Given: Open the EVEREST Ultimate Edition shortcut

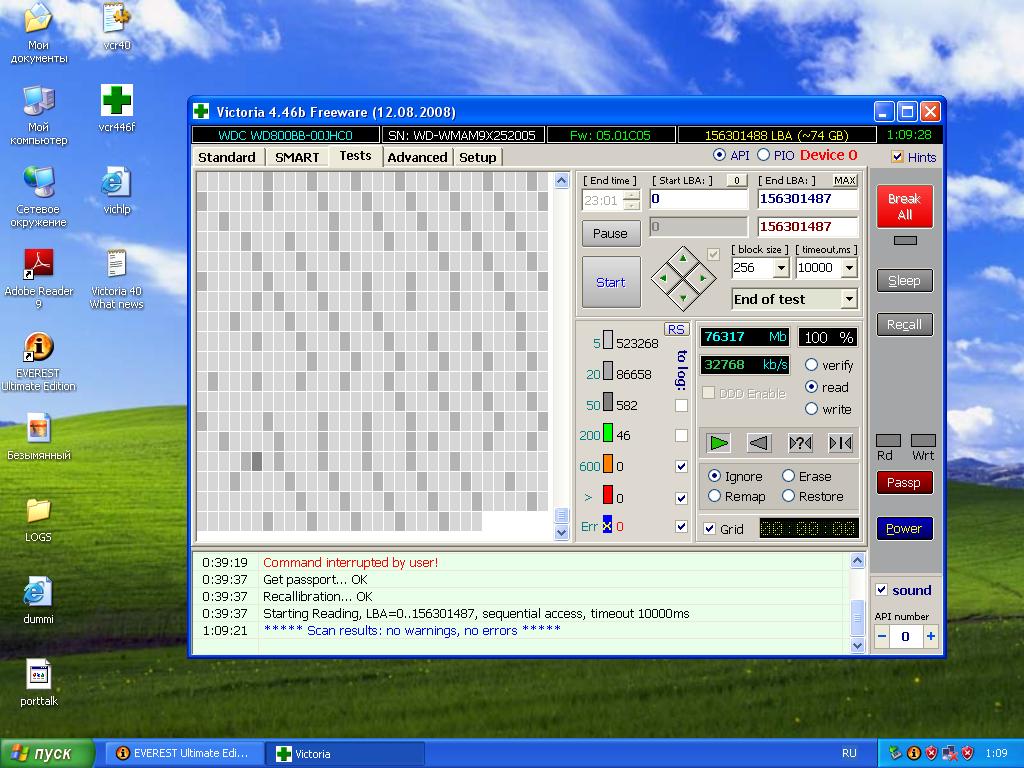Looking at the screenshot, I should coord(39,360).
